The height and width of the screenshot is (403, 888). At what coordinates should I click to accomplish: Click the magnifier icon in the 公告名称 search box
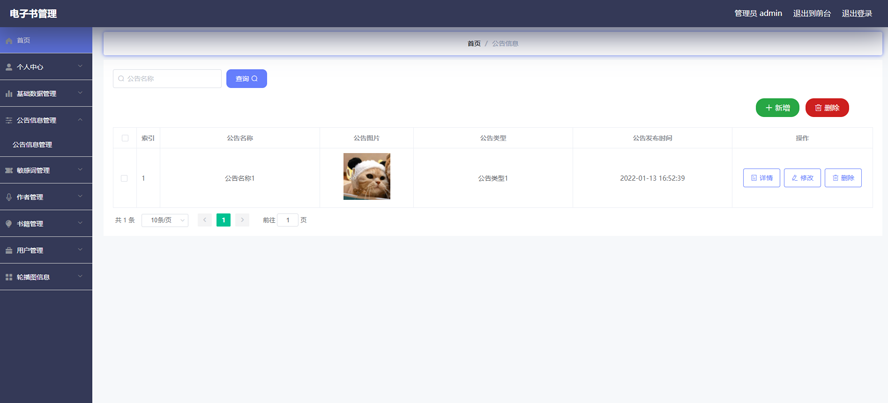(x=121, y=79)
